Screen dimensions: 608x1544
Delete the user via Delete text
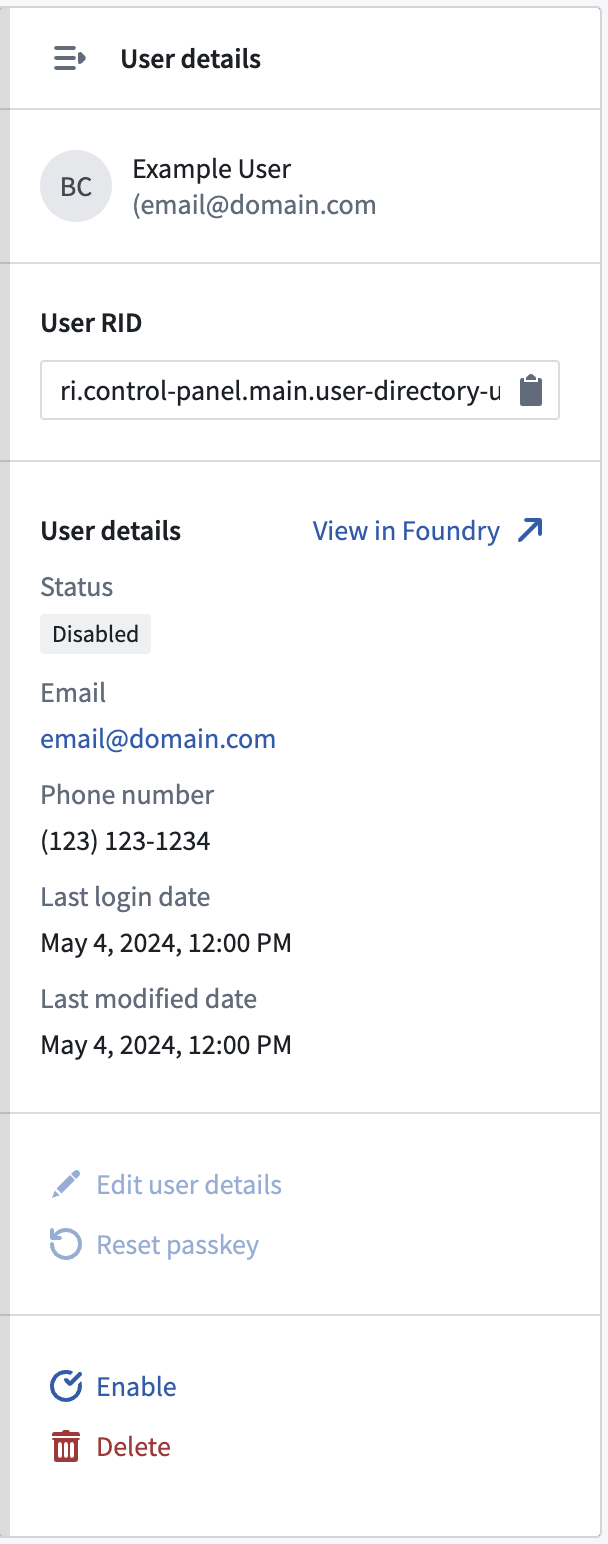(x=133, y=1447)
